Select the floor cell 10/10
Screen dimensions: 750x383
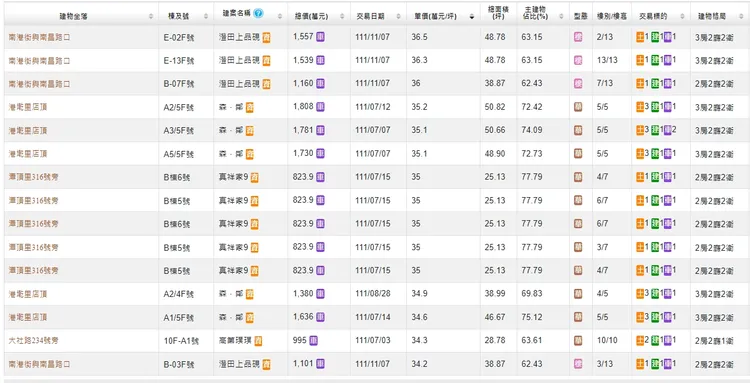pos(607,340)
